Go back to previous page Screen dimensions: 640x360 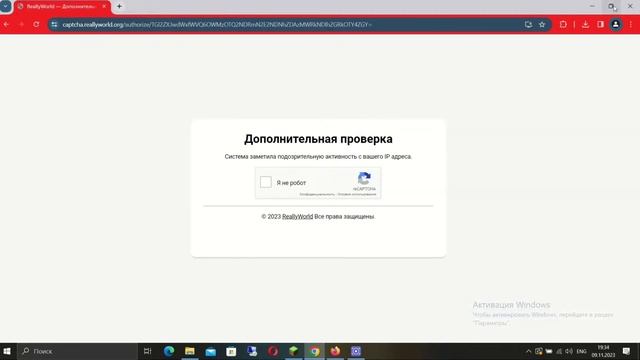pyautogui.click(x=7, y=24)
